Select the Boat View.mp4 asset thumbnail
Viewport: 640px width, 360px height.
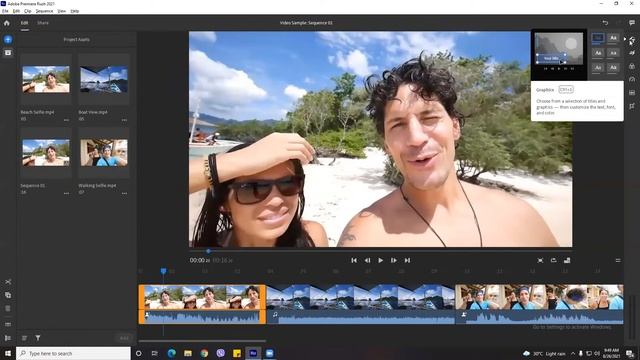point(104,80)
